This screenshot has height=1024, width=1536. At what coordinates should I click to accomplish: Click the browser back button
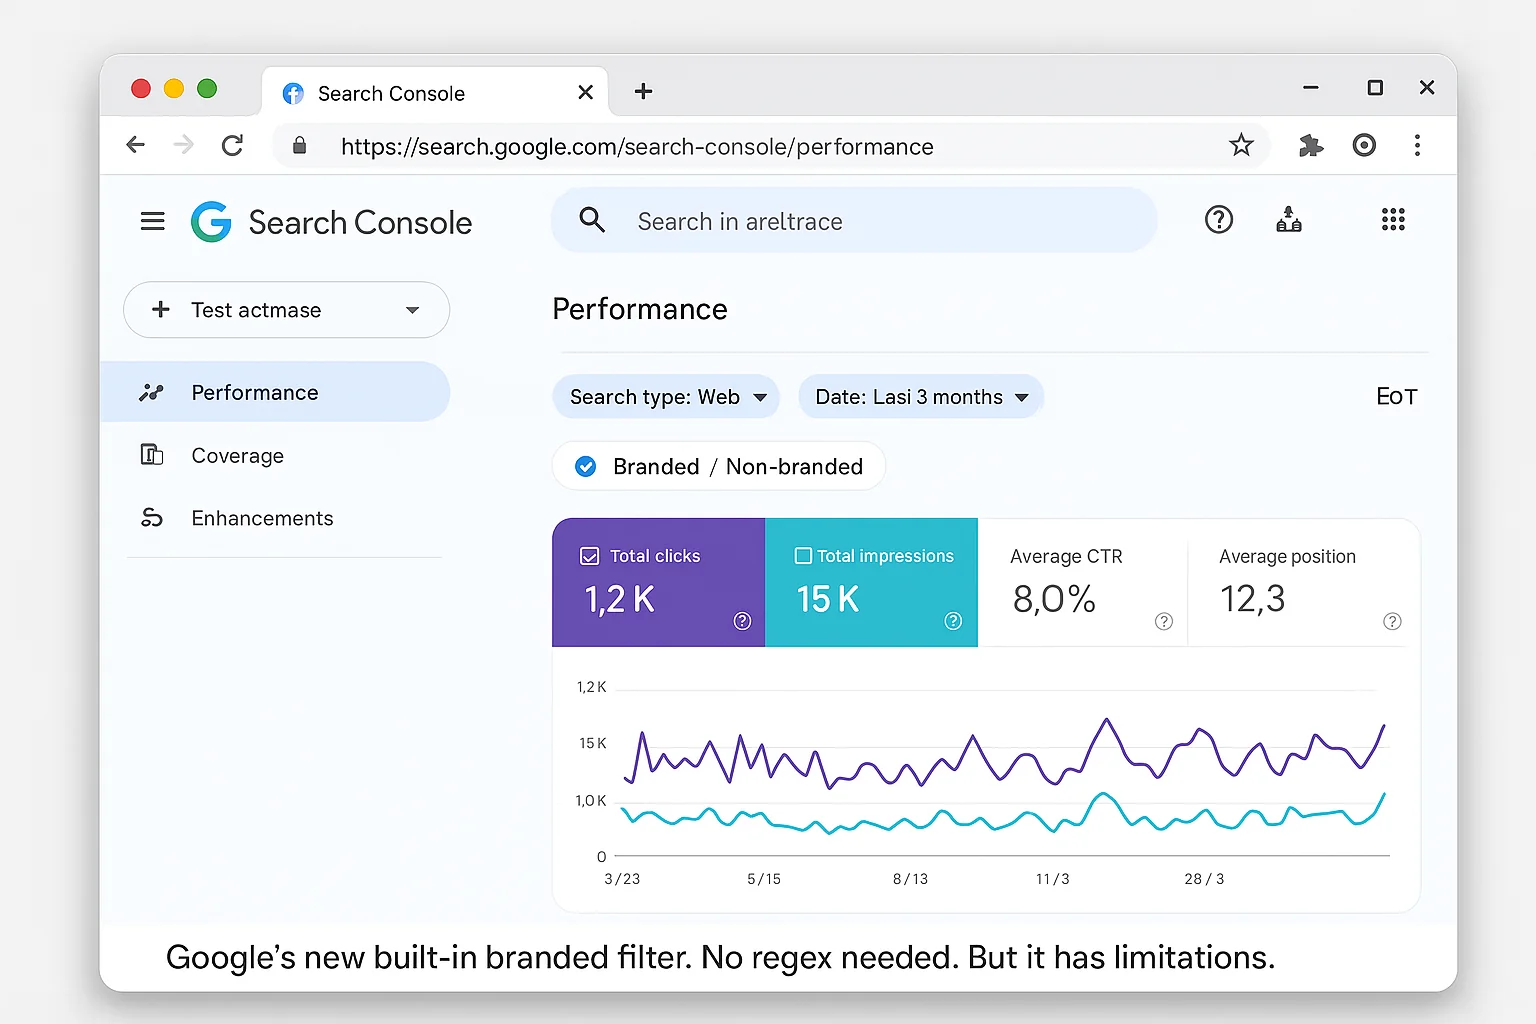(x=135, y=145)
